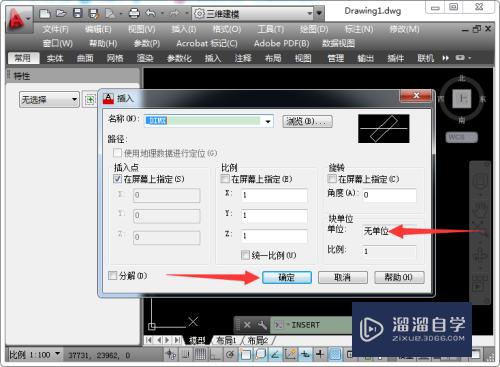
Task: Click the Save floppy disk icon
Action: (x=77, y=13)
